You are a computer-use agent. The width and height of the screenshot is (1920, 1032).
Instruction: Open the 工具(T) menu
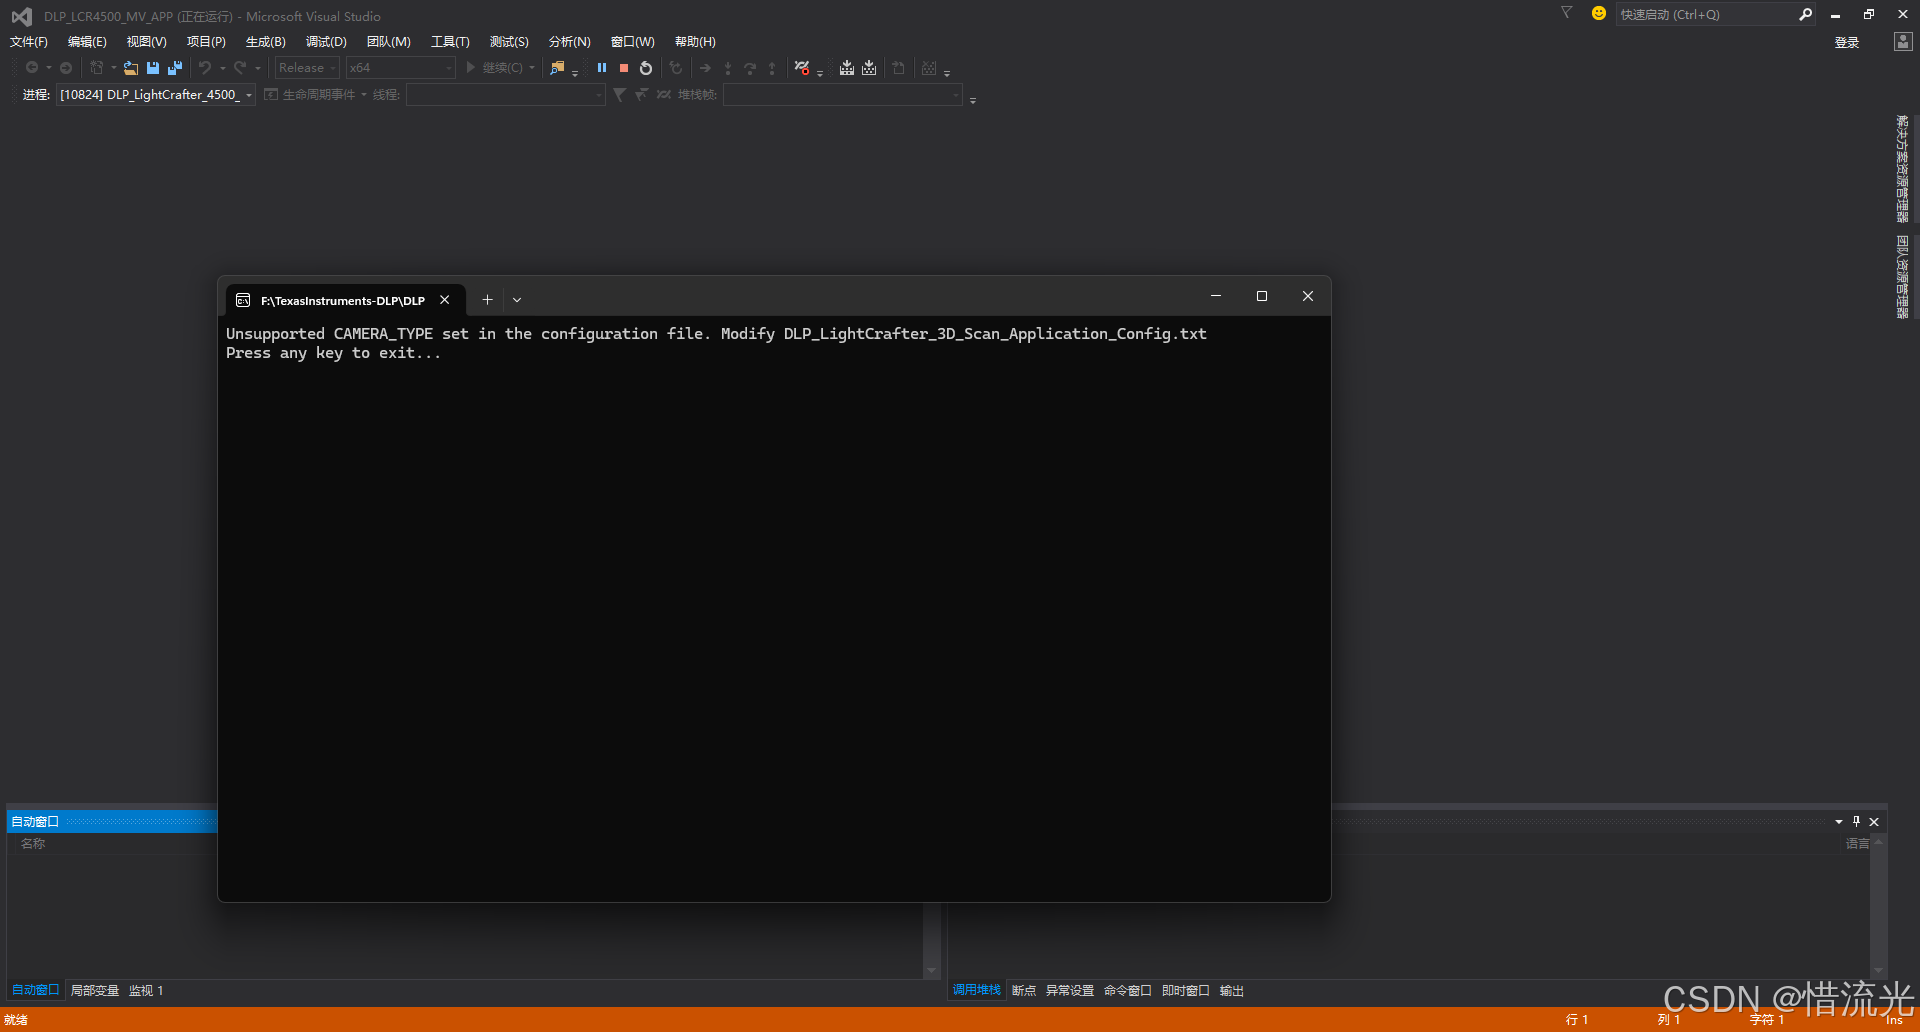[450, 42]
